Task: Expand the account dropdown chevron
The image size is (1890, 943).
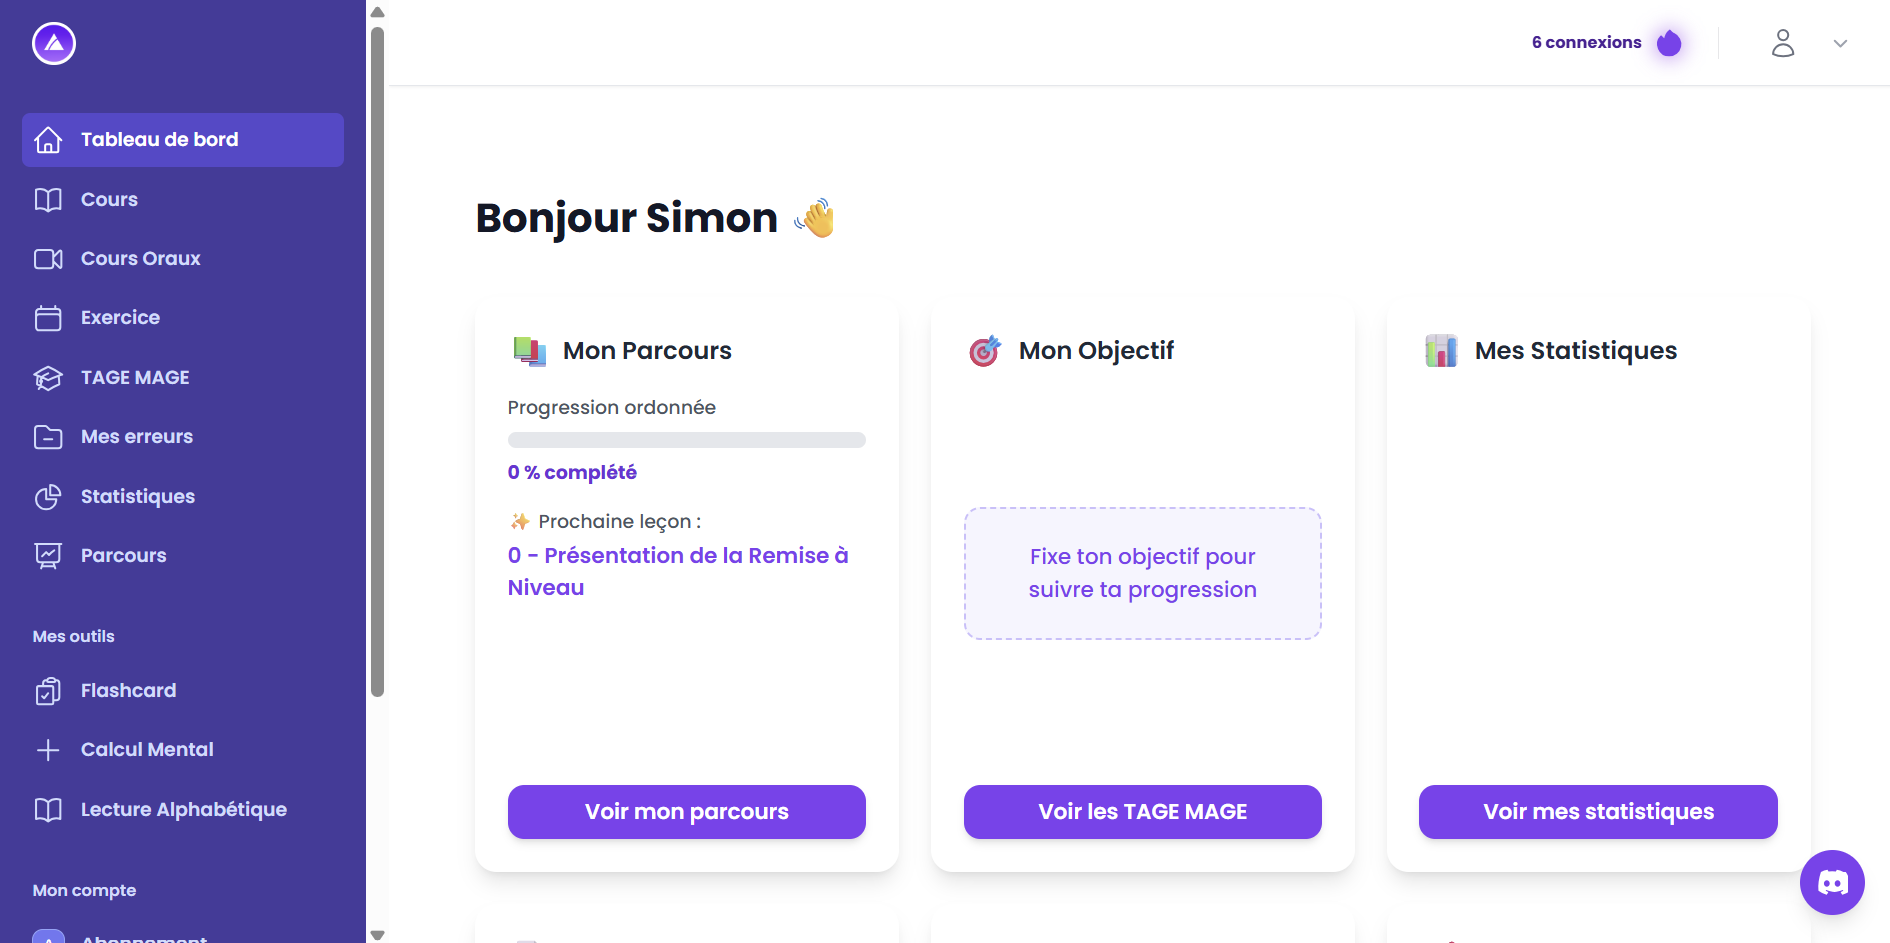Action: coord(1840,44)
